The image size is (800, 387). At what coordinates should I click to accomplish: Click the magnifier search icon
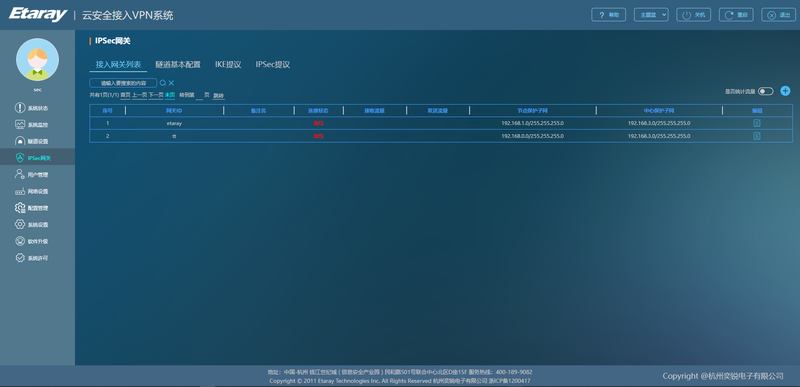pyautogui.click(x=163, y=83)
